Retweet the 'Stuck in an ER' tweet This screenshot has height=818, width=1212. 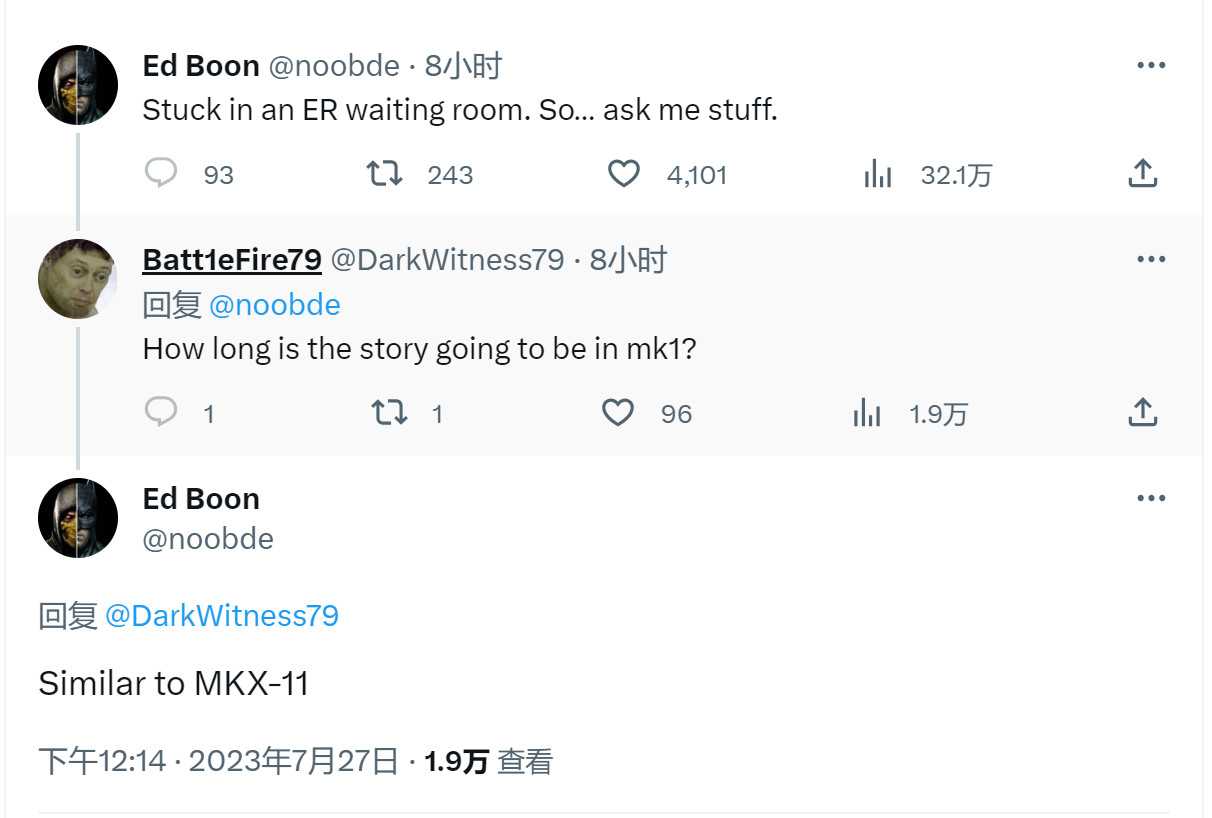tap(385, 174)
